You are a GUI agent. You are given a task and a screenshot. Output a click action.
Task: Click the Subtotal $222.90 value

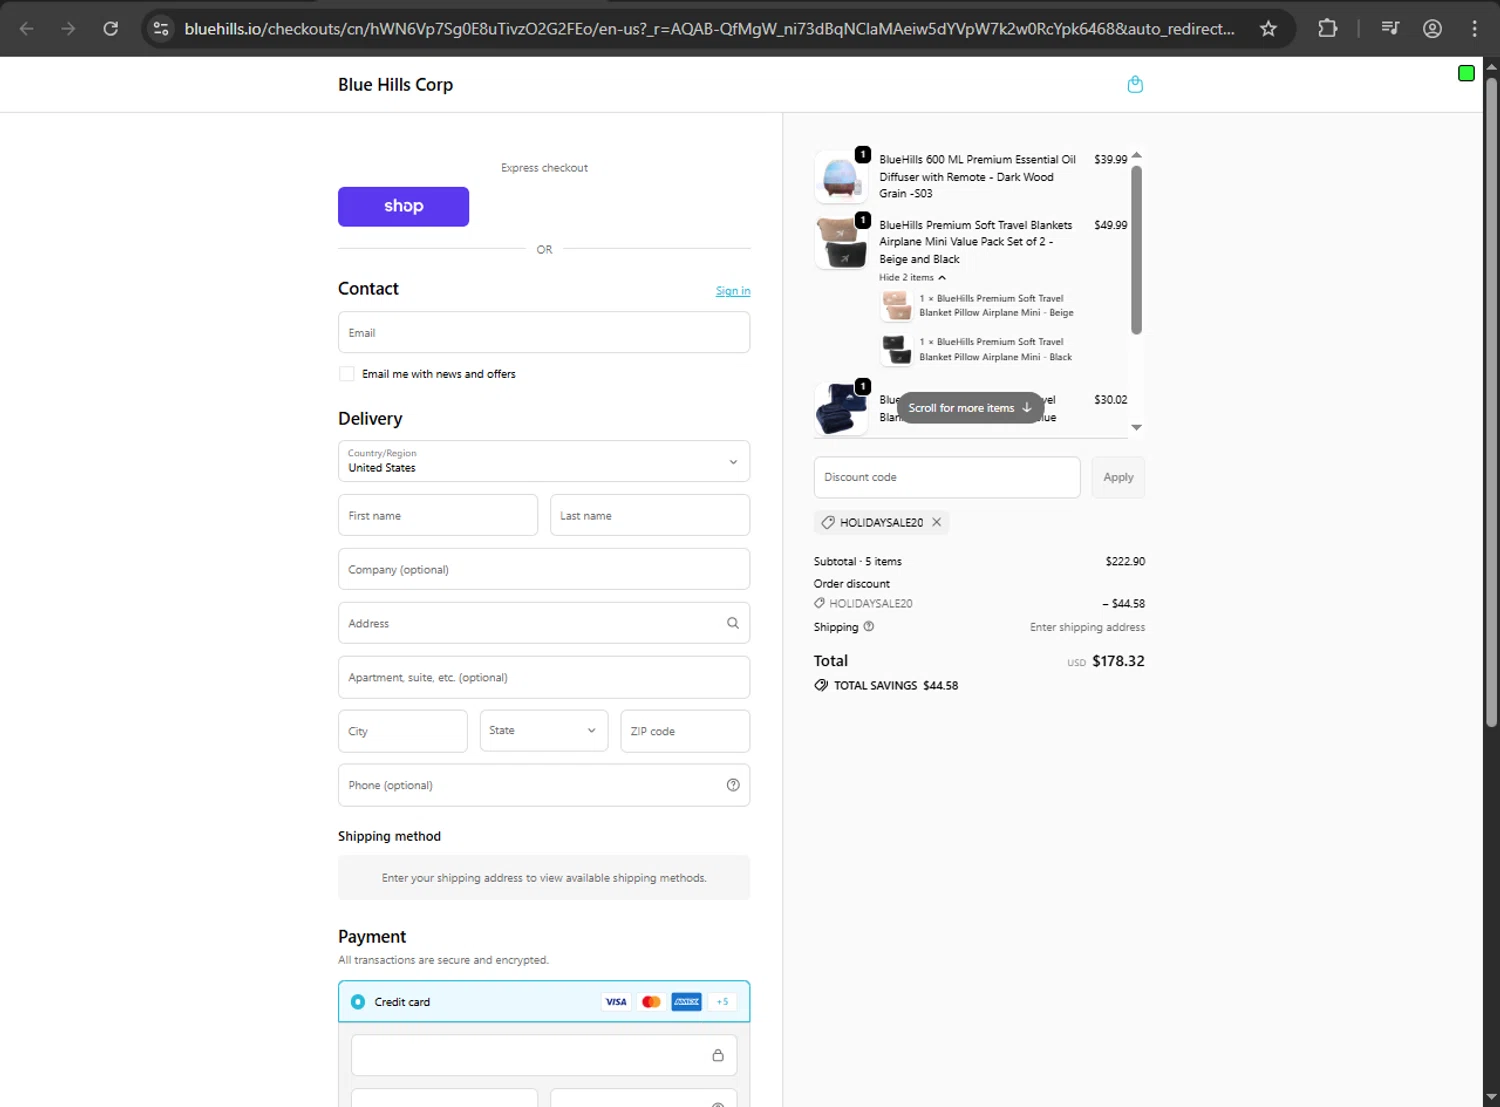point(1125,562)
